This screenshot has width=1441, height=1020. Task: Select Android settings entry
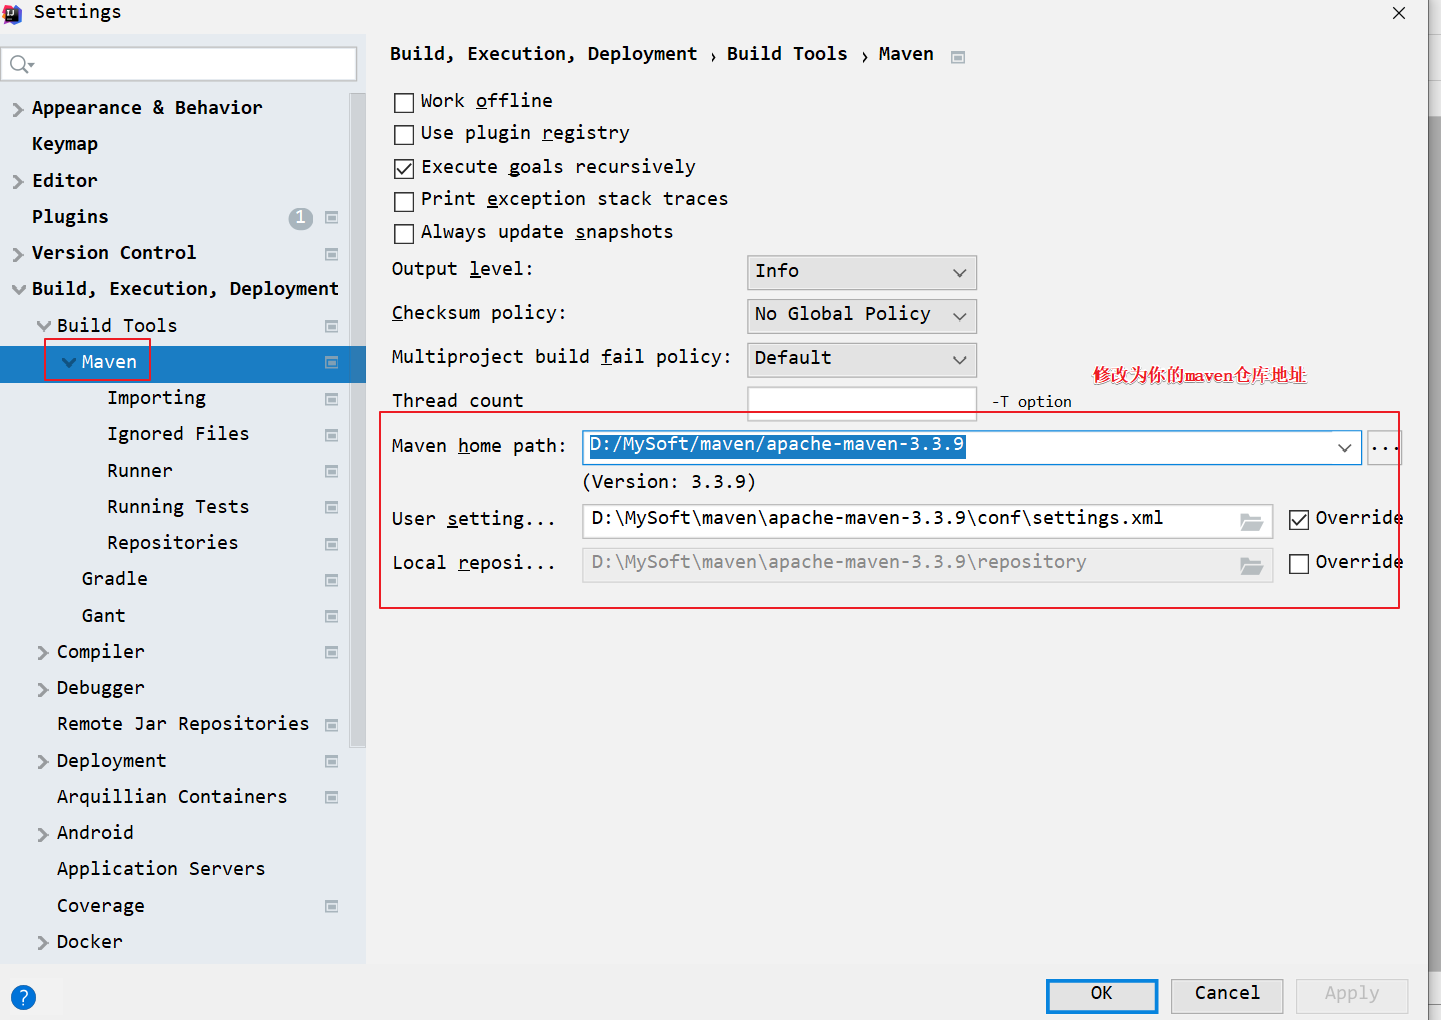95,833
